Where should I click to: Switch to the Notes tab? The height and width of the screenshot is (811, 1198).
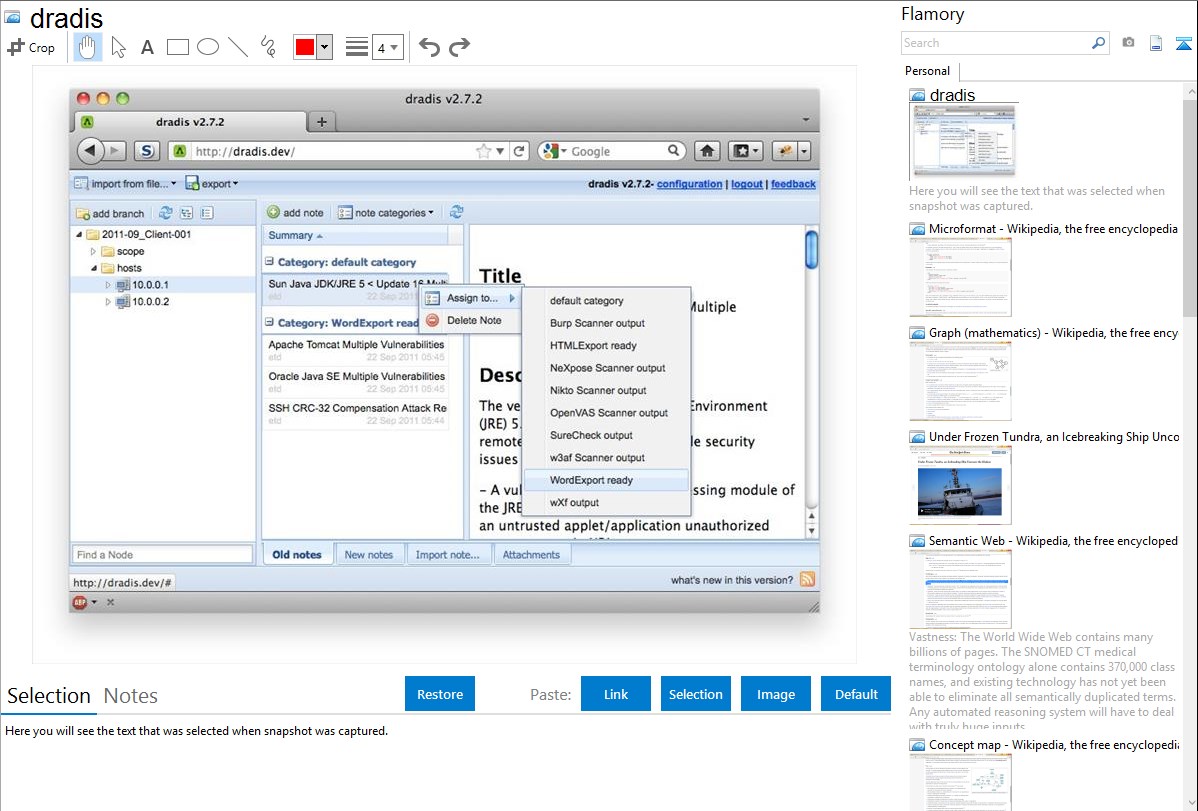(131, 696)
